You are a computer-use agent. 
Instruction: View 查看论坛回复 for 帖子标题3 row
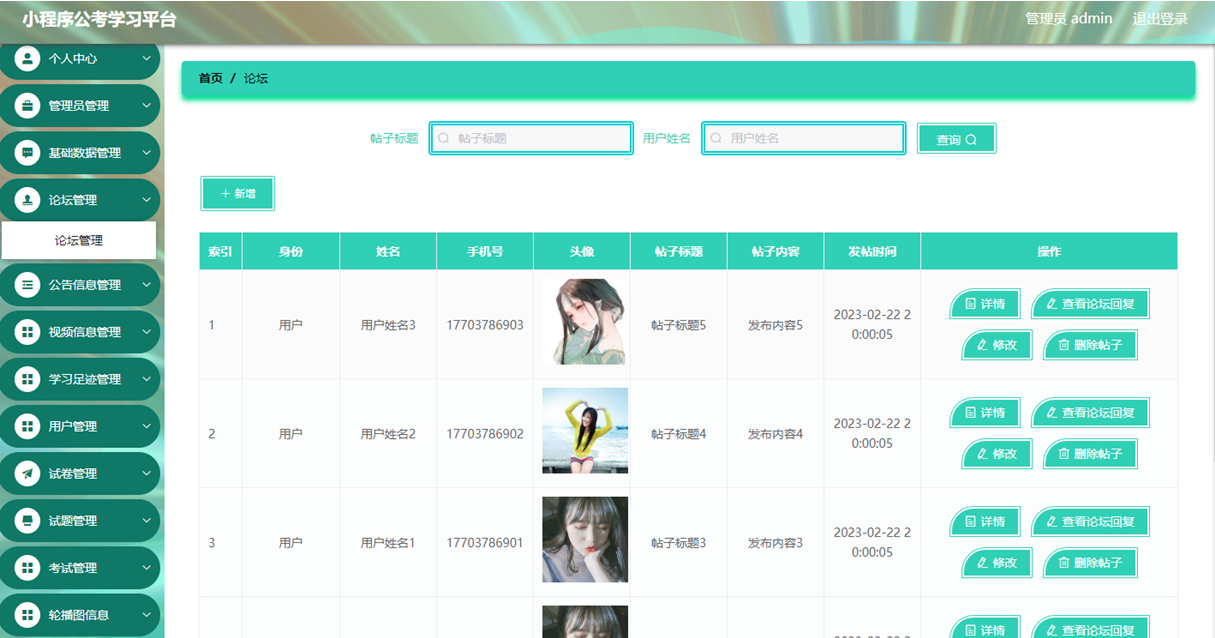pyautogui.click(x=1090, y=521)
